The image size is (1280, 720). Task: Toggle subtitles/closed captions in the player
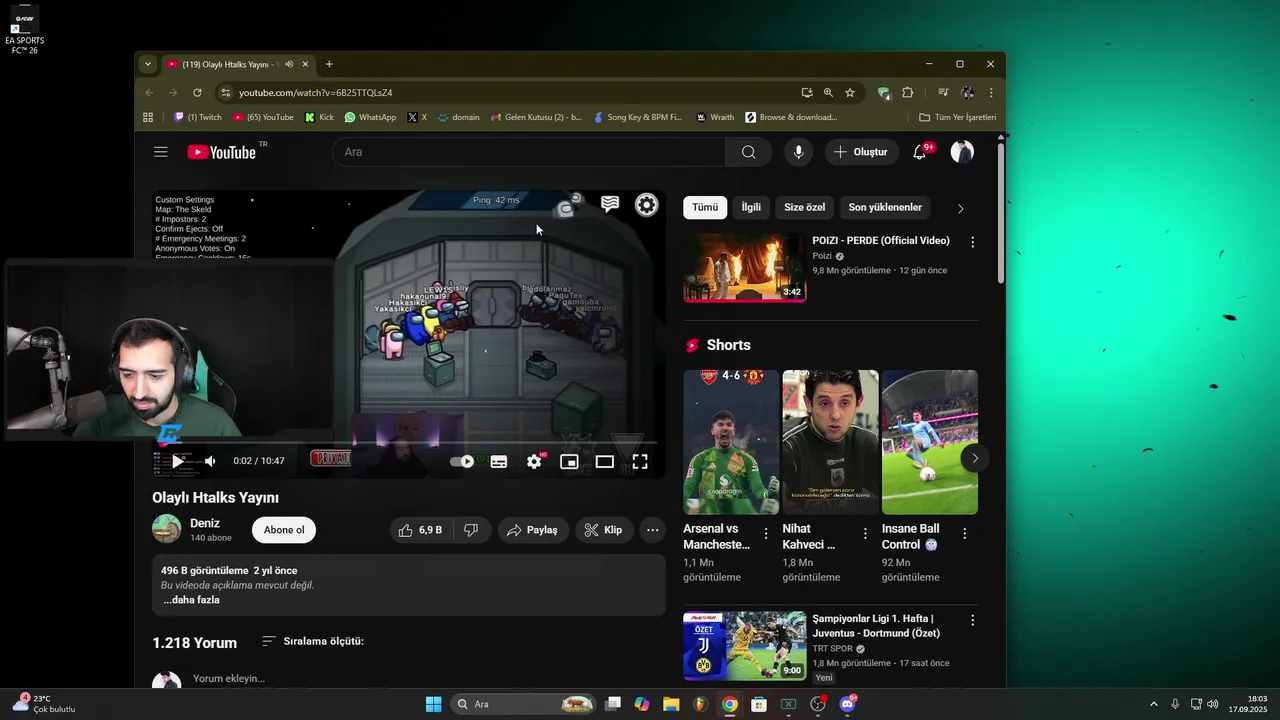pyautogui.click(x=499, y=461)
